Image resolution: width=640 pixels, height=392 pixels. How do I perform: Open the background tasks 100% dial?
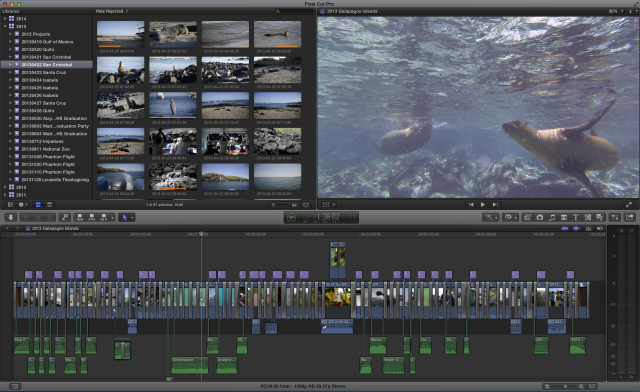[291, 218]
